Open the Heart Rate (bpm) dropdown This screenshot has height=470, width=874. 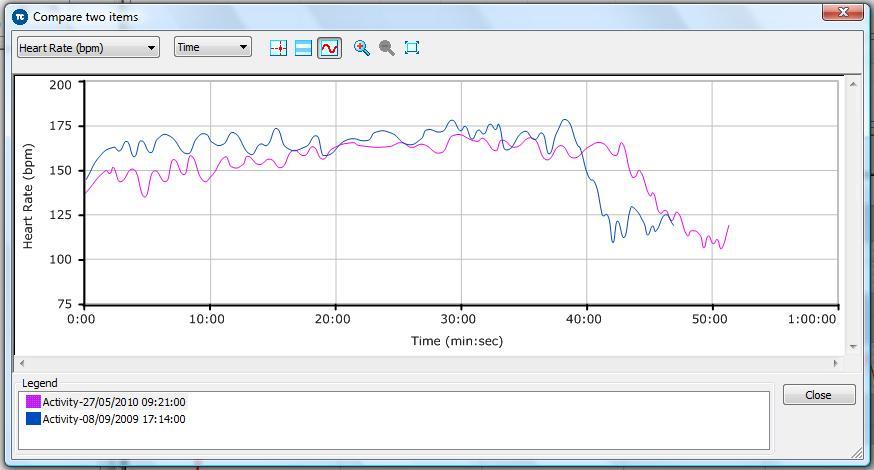[88, 47]
